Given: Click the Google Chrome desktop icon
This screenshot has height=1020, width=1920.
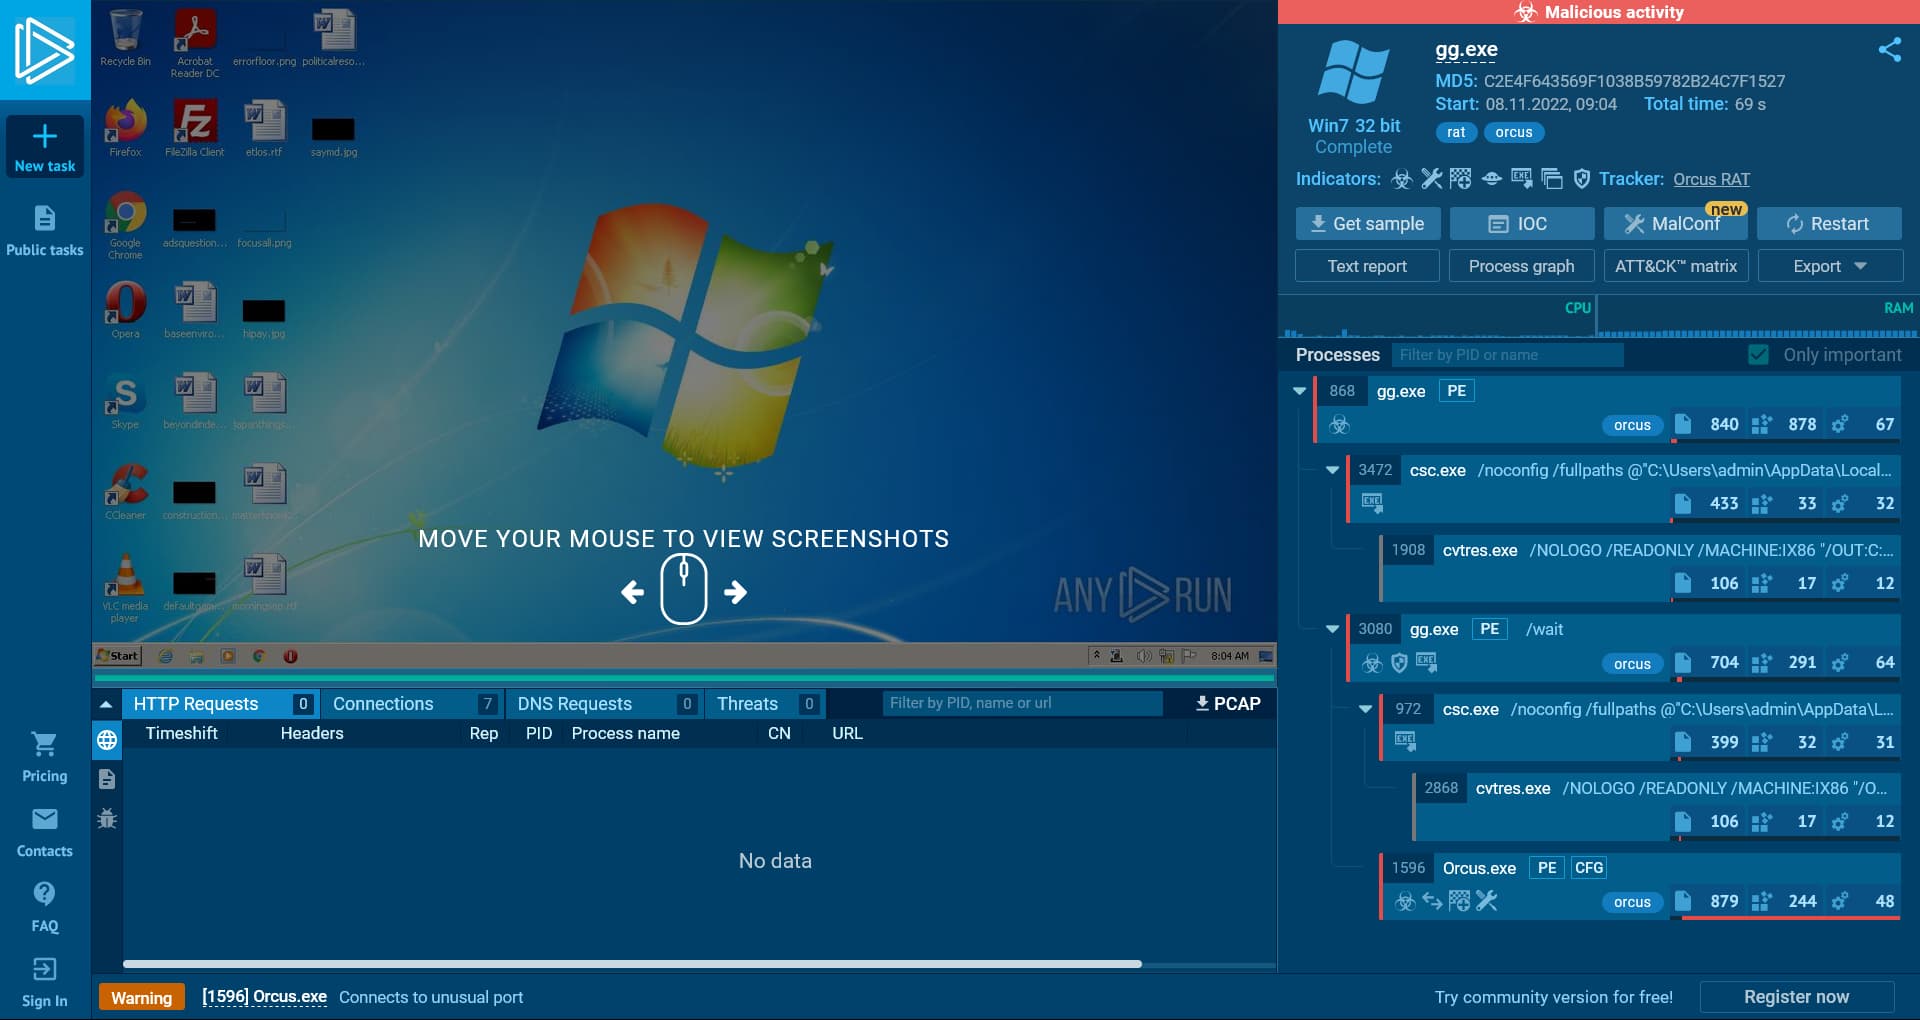Looking at the screenshot, I should (126, 226).
